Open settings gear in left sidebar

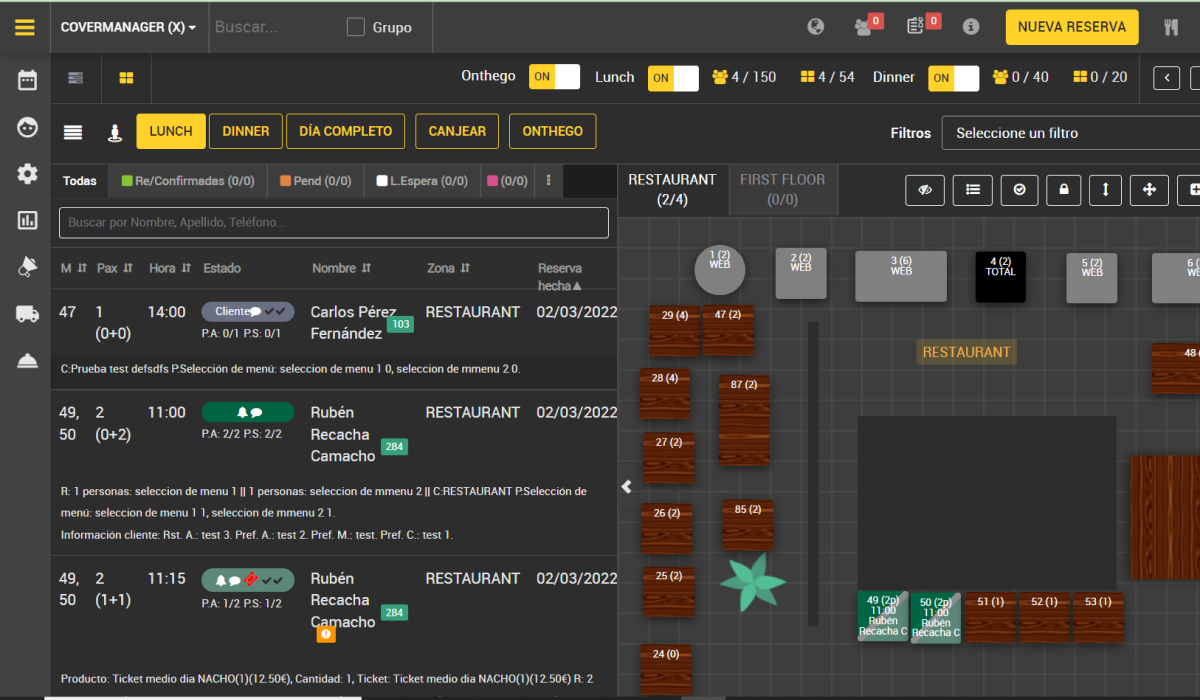point(27,173)
